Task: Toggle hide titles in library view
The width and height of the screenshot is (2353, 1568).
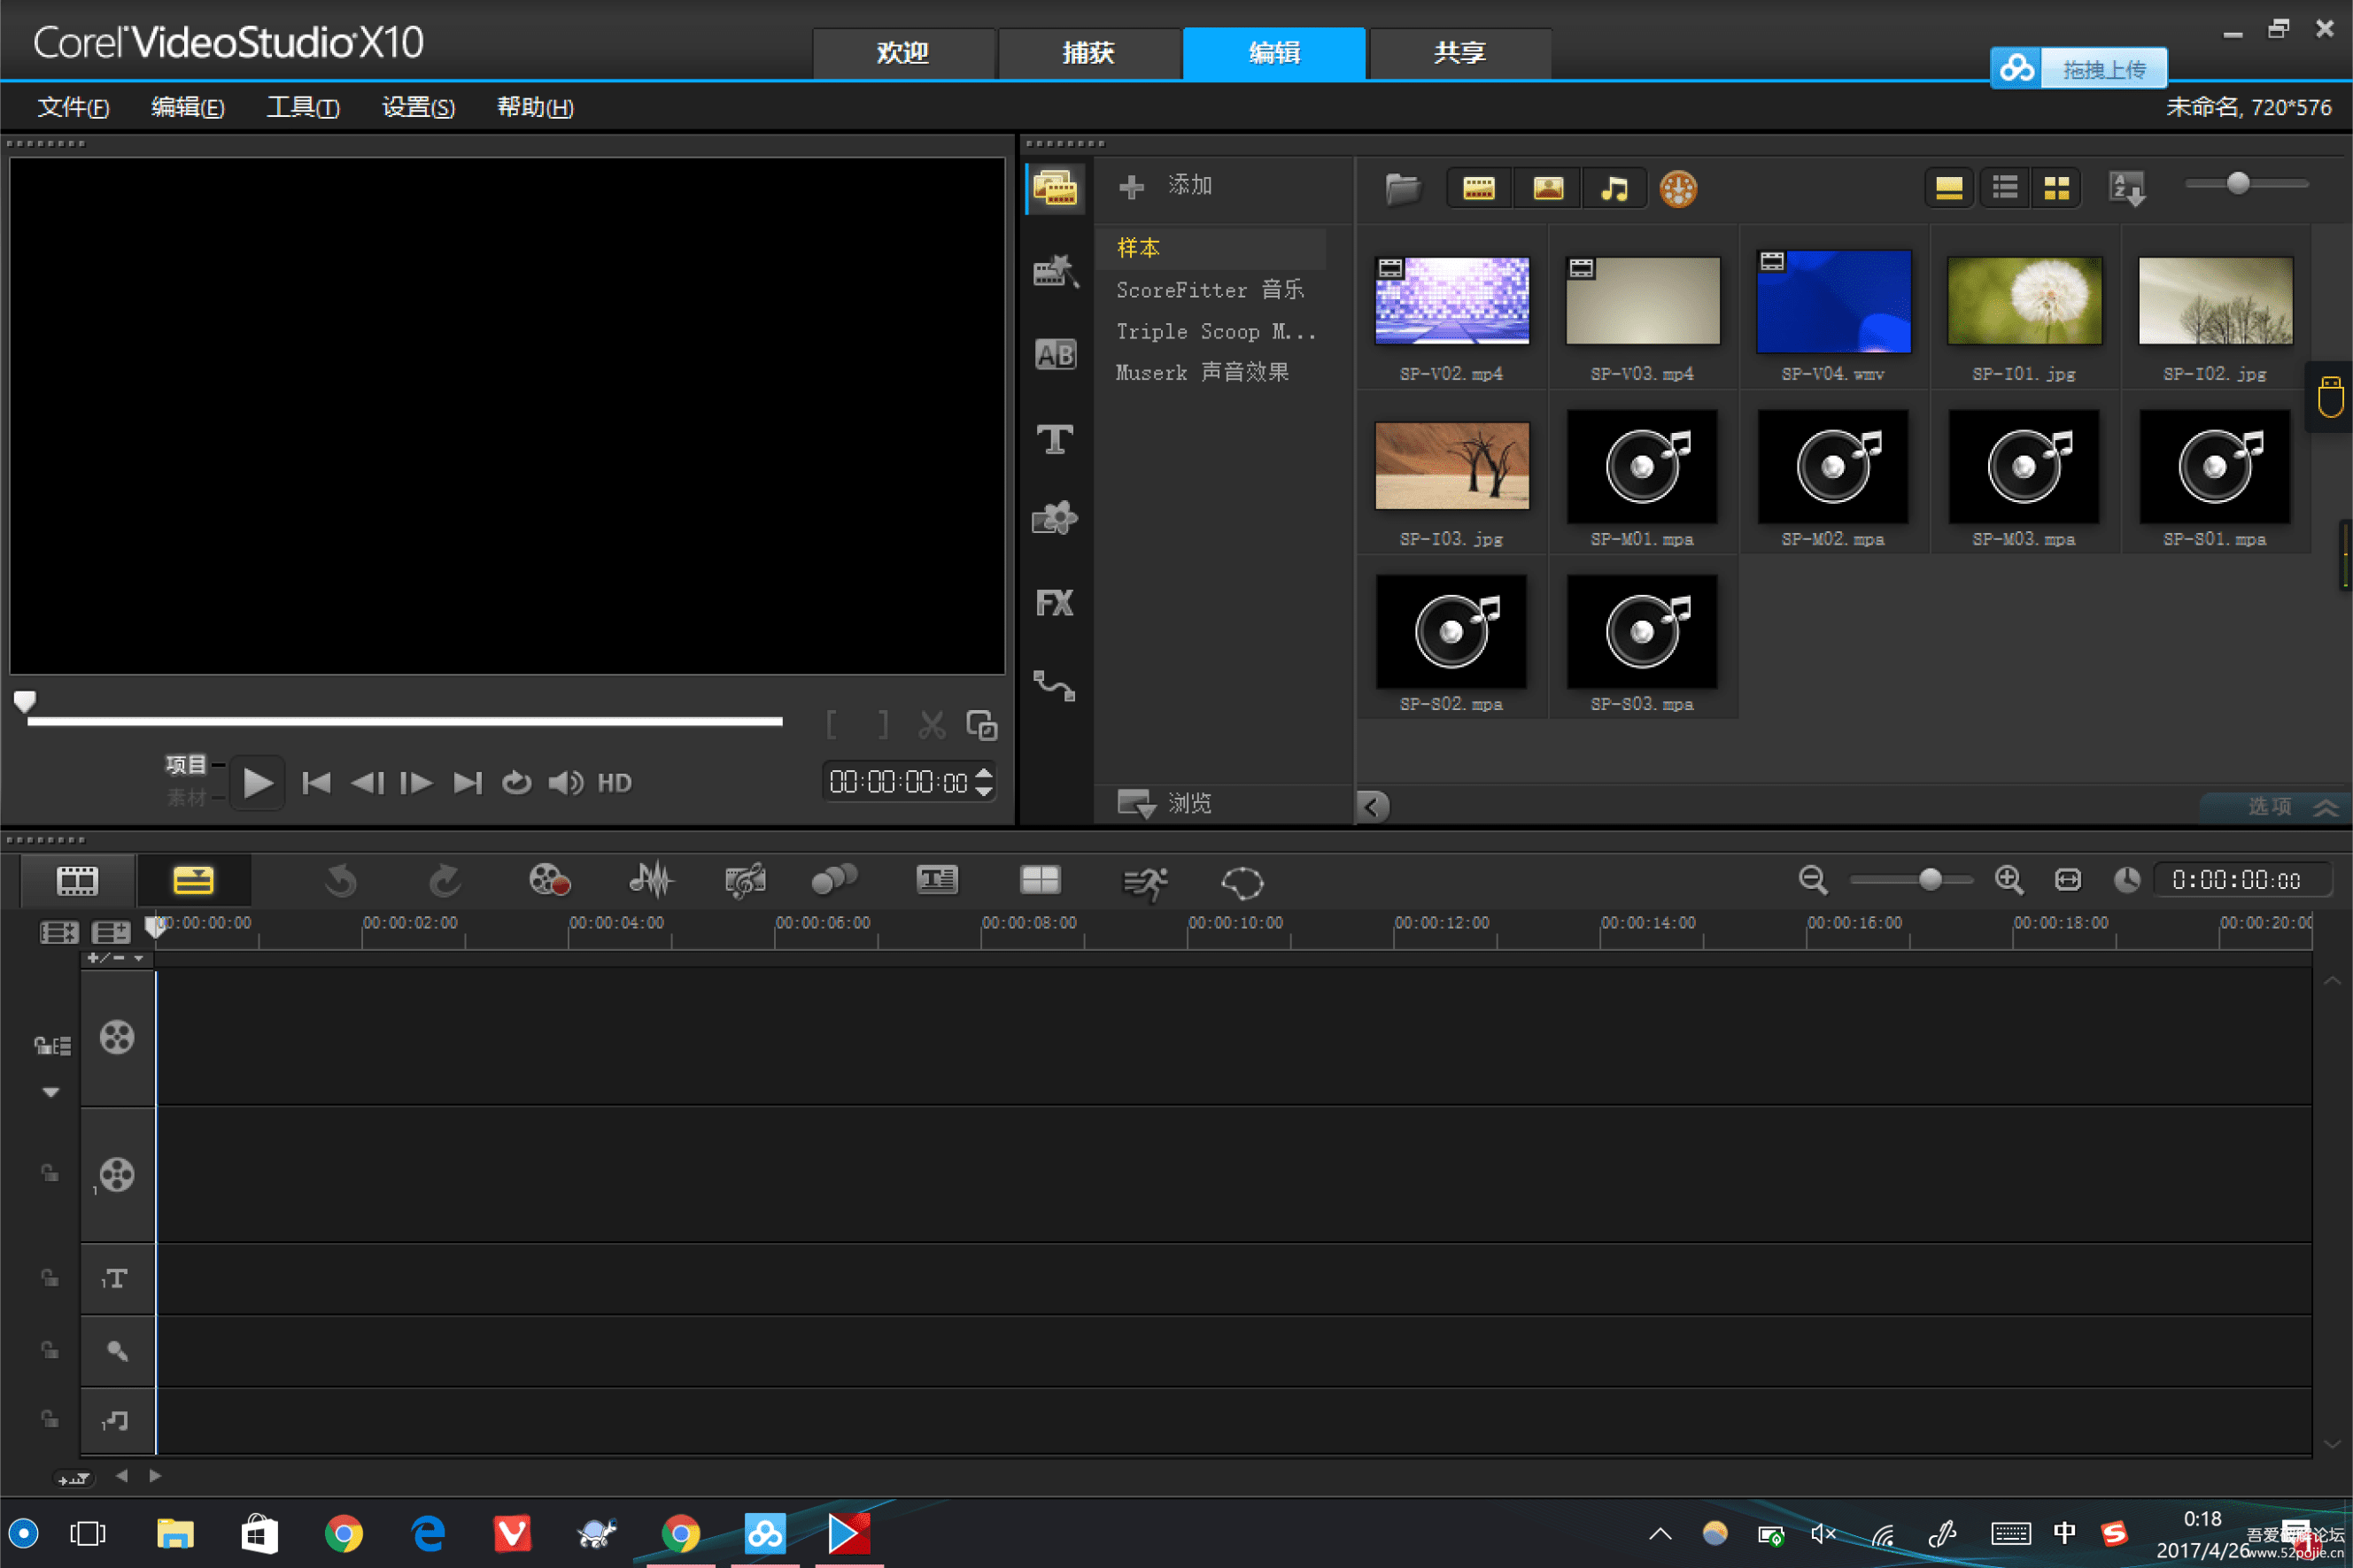Action: coord(1949,188)
